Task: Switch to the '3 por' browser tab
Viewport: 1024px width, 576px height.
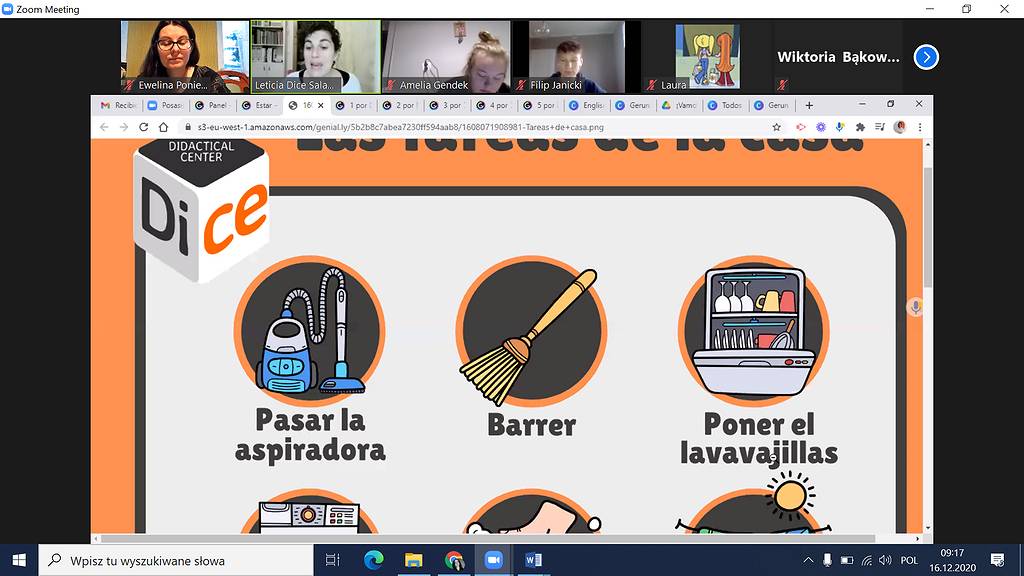Action: click(448, 105)
